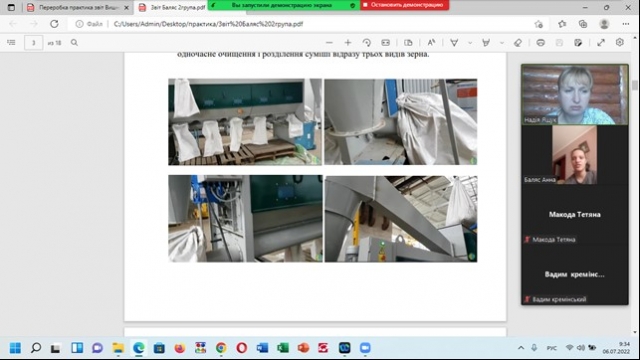Select Макода Тетяна participant tile
Screen dimensions: 640x360
[575, 215]
